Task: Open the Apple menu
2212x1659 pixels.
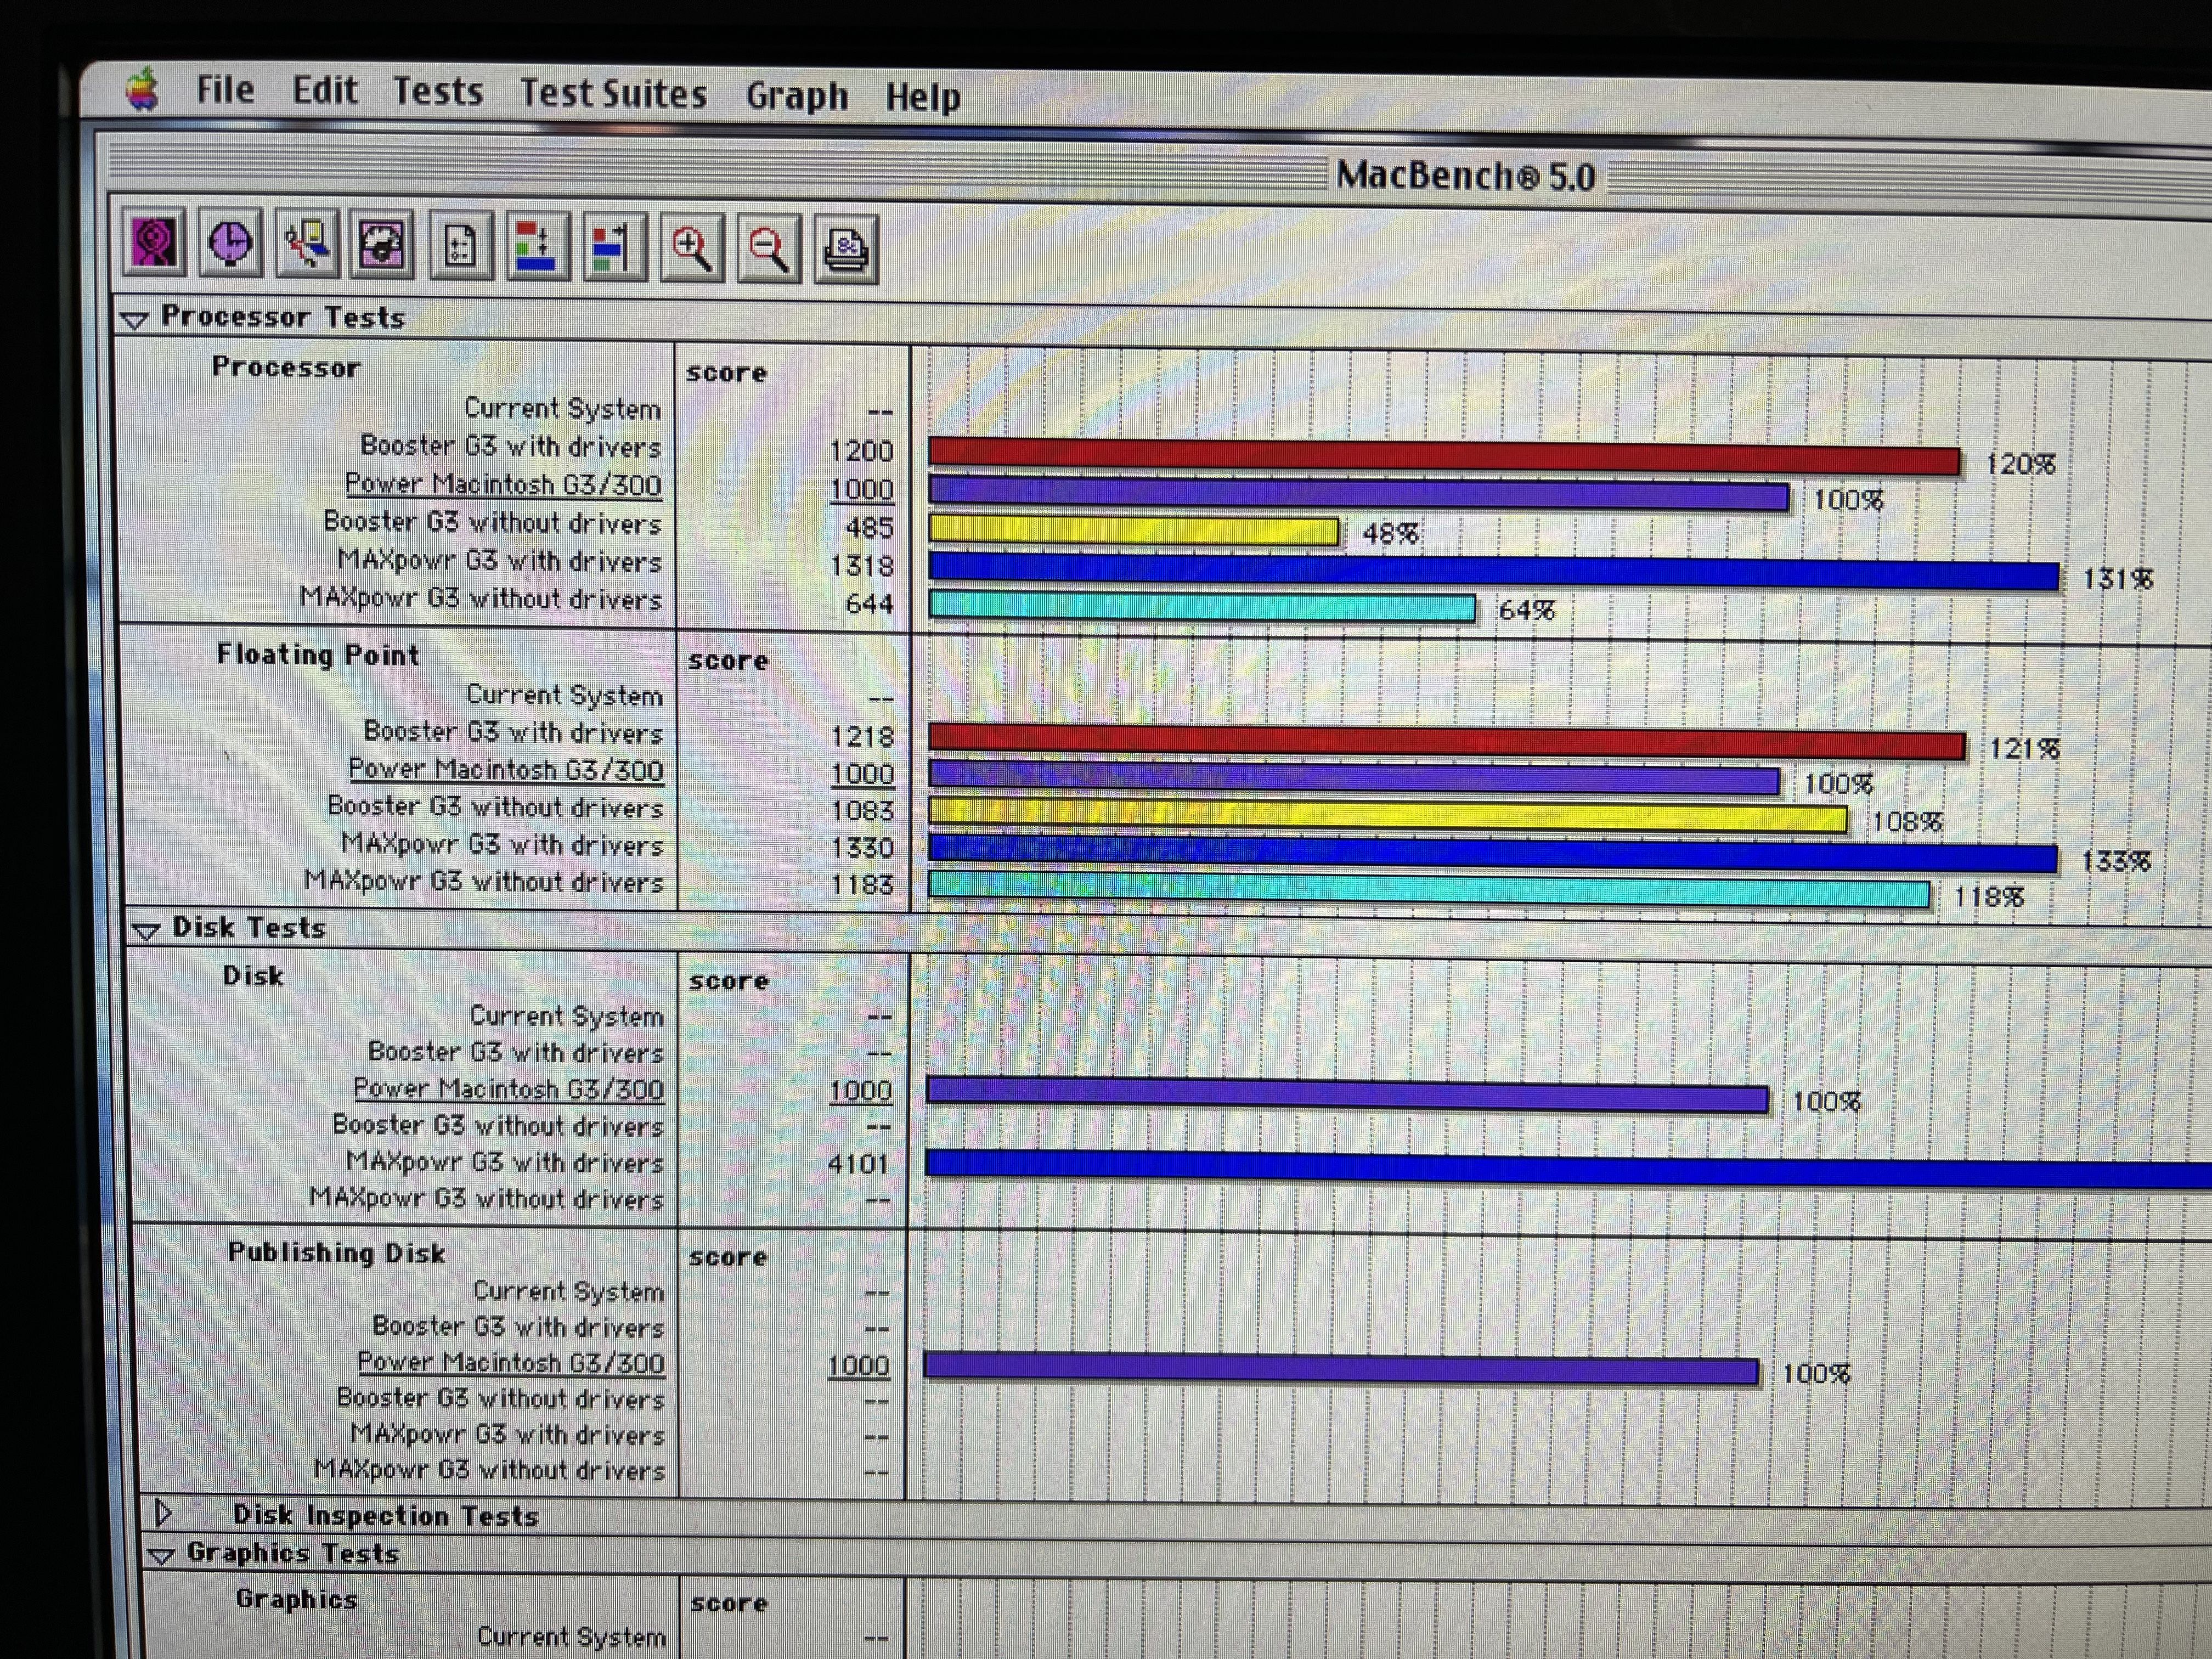Action: pos(142,90)
